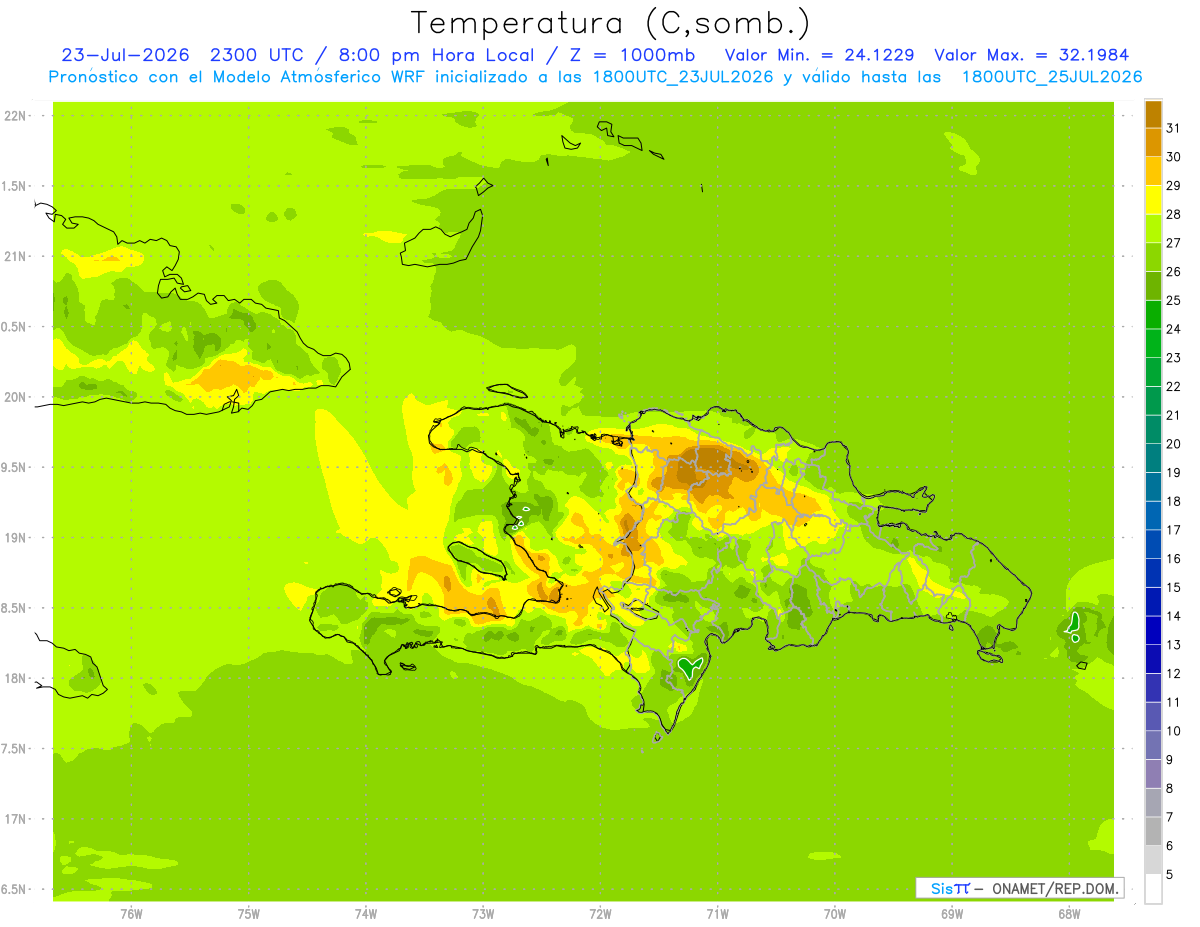The height and width of the screenshot is (927, 1200).
Task: Click the 73W longitude axis label
Action: 483,913
